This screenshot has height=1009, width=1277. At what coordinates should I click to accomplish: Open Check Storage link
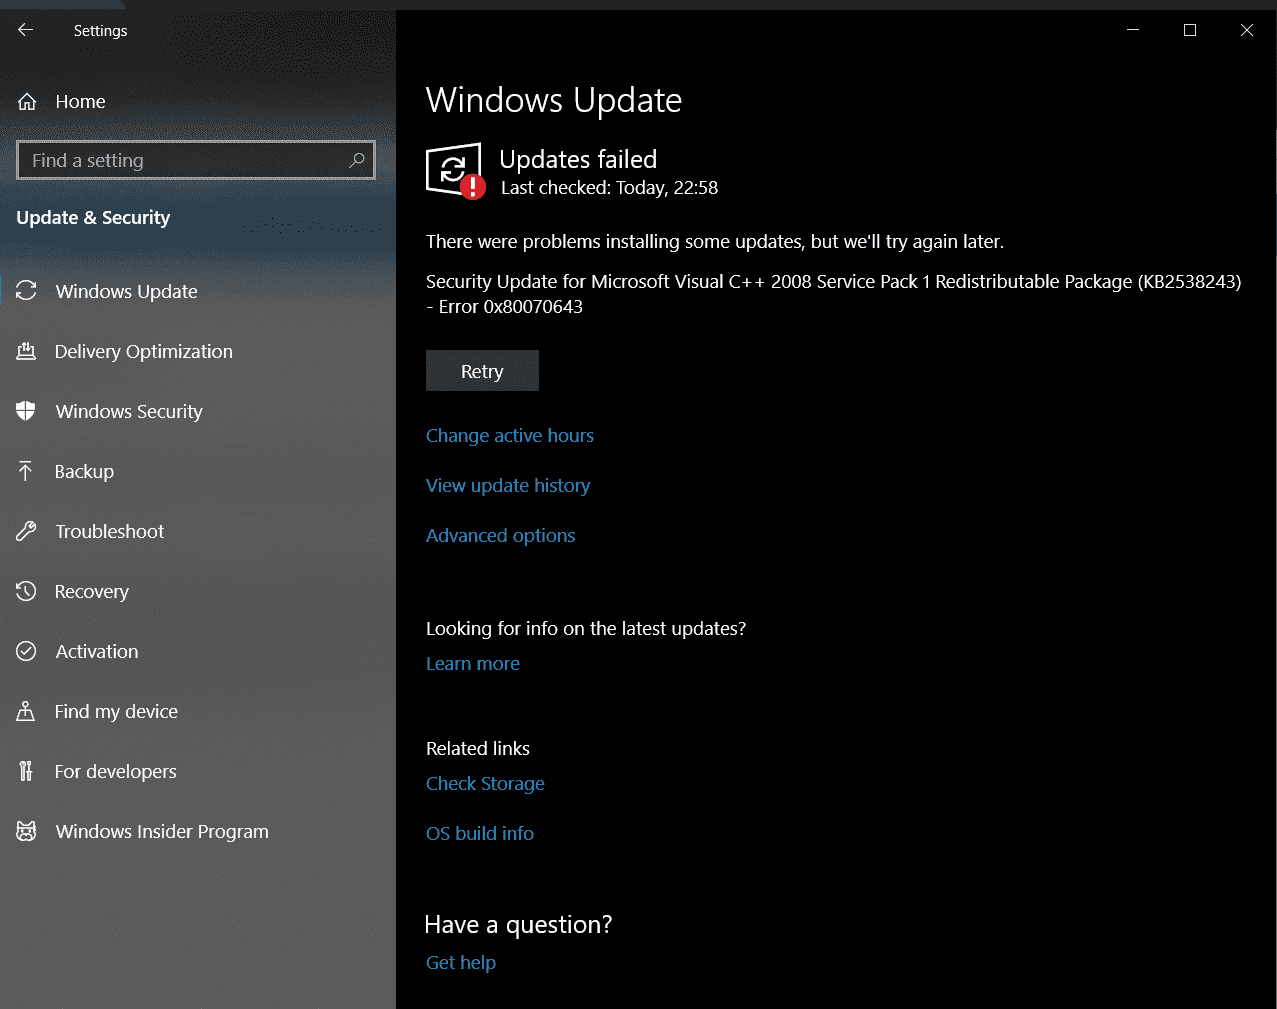(x=485, y=784)
